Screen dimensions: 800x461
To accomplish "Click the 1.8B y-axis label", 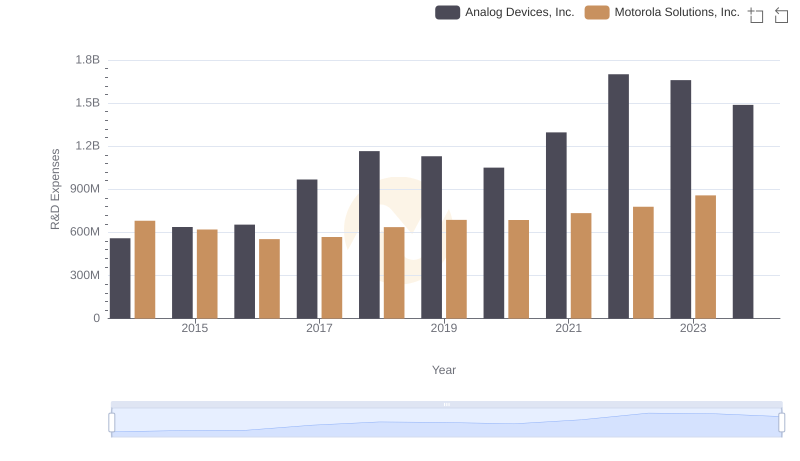I will point(88,60).
